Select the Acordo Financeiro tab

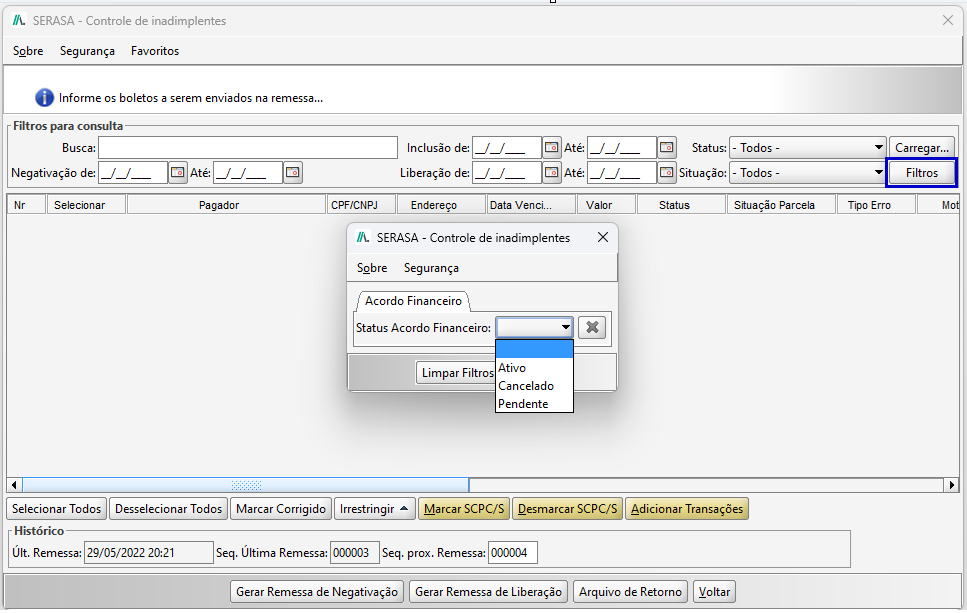(x=413, y=300)
